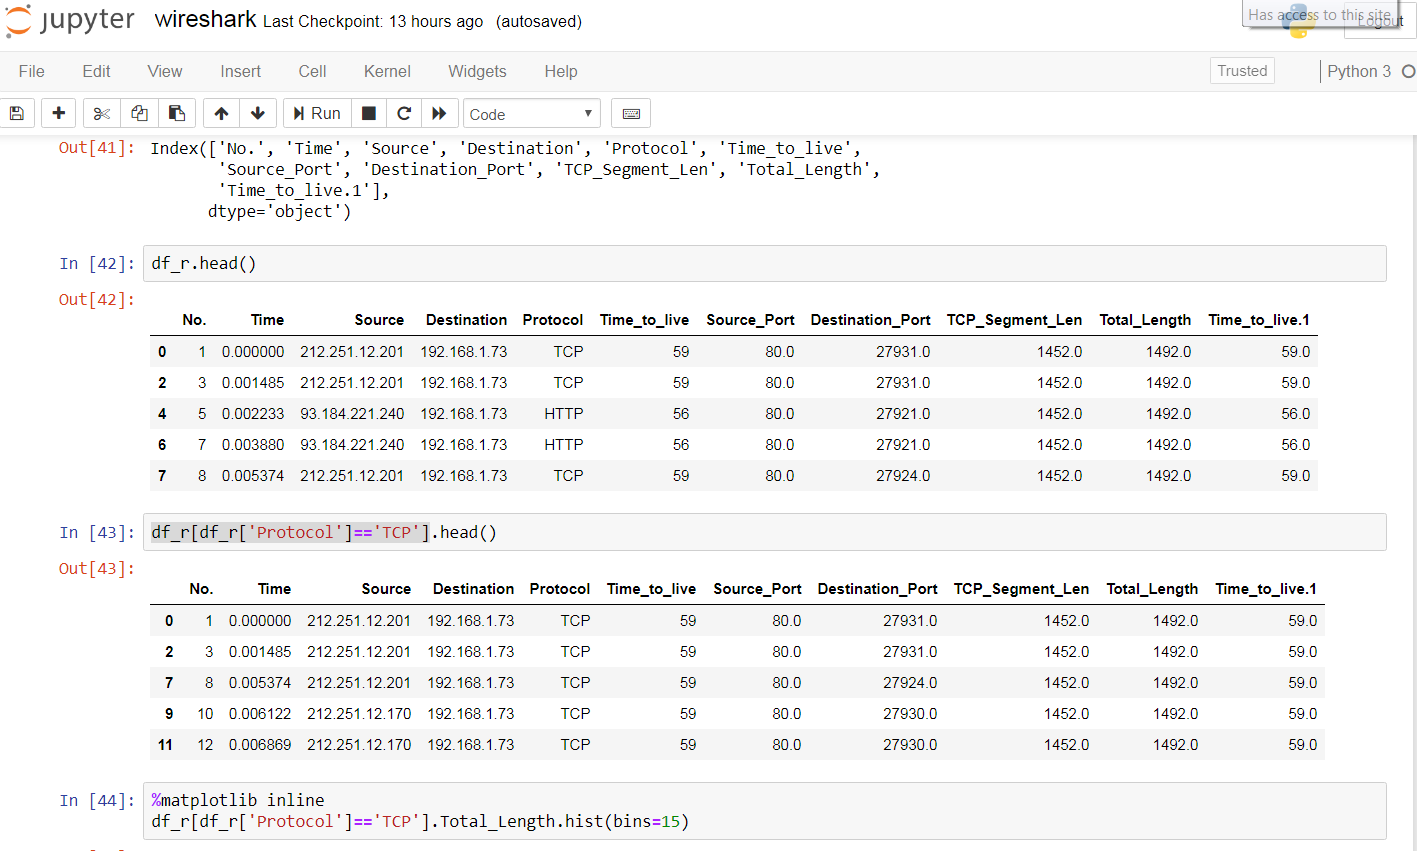Open the Widgets menu
The height and width of the screenshot is (851, 1417).
click(477, 71)
